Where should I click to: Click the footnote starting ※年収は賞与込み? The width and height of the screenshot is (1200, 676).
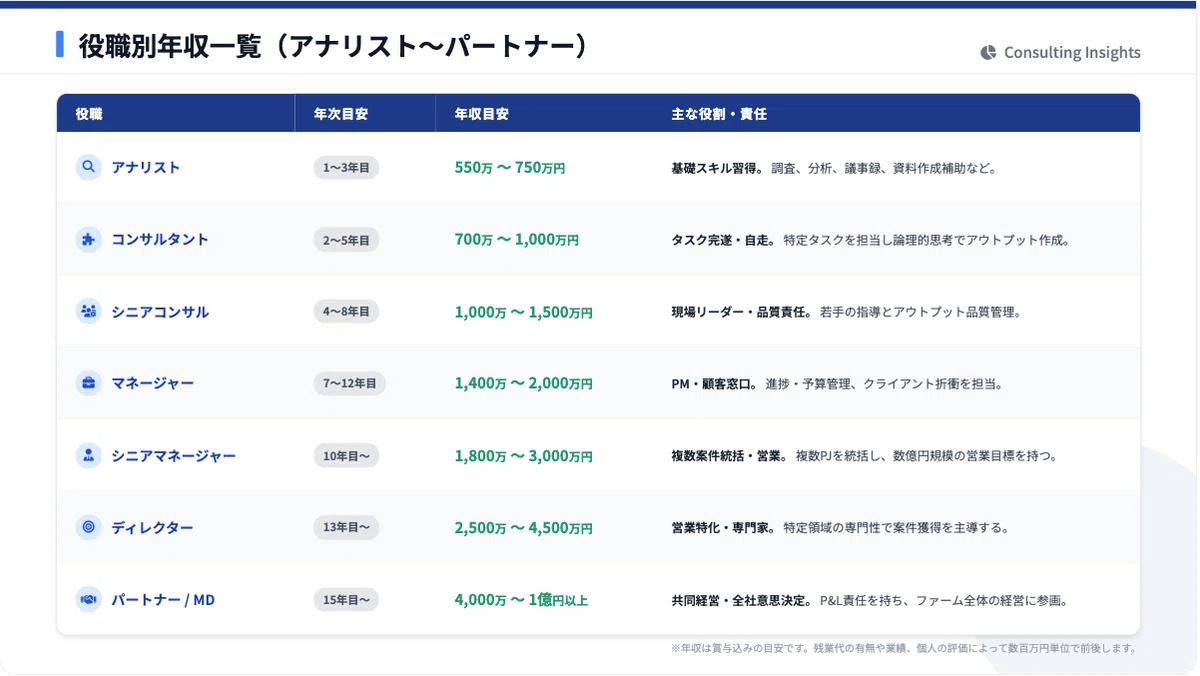[x=905, y=648]
